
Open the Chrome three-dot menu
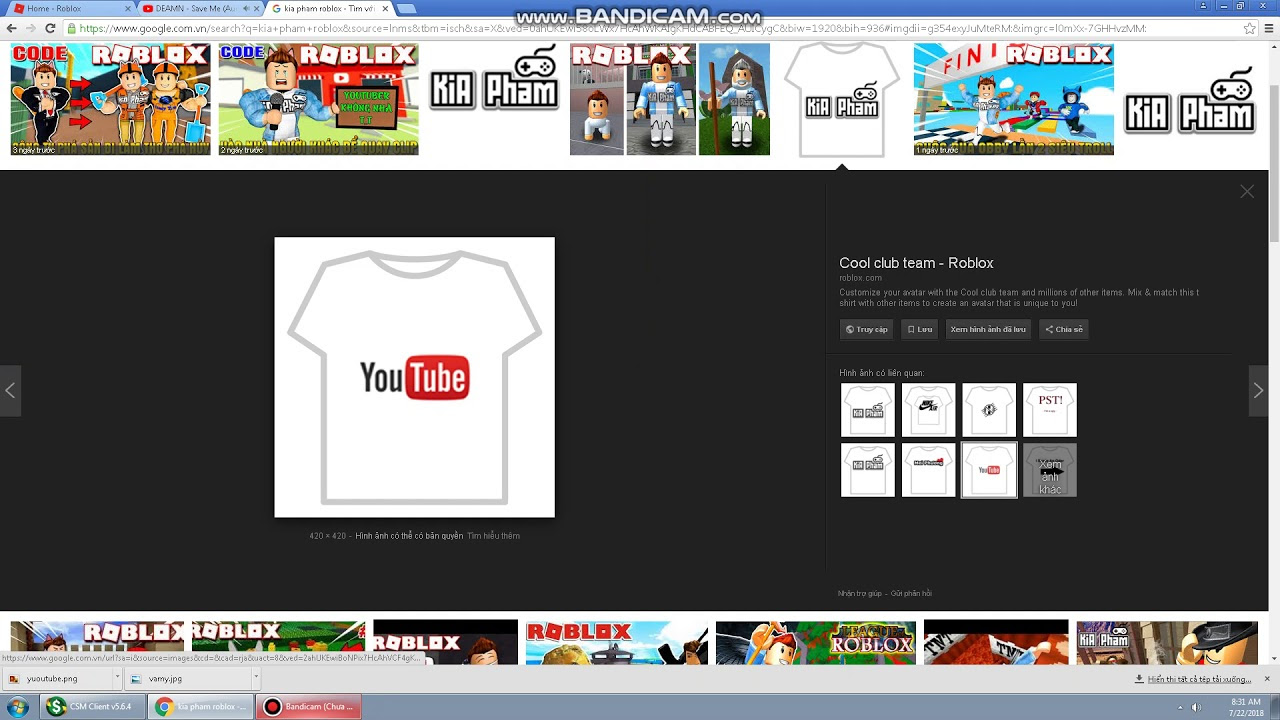click(1270, 28)
